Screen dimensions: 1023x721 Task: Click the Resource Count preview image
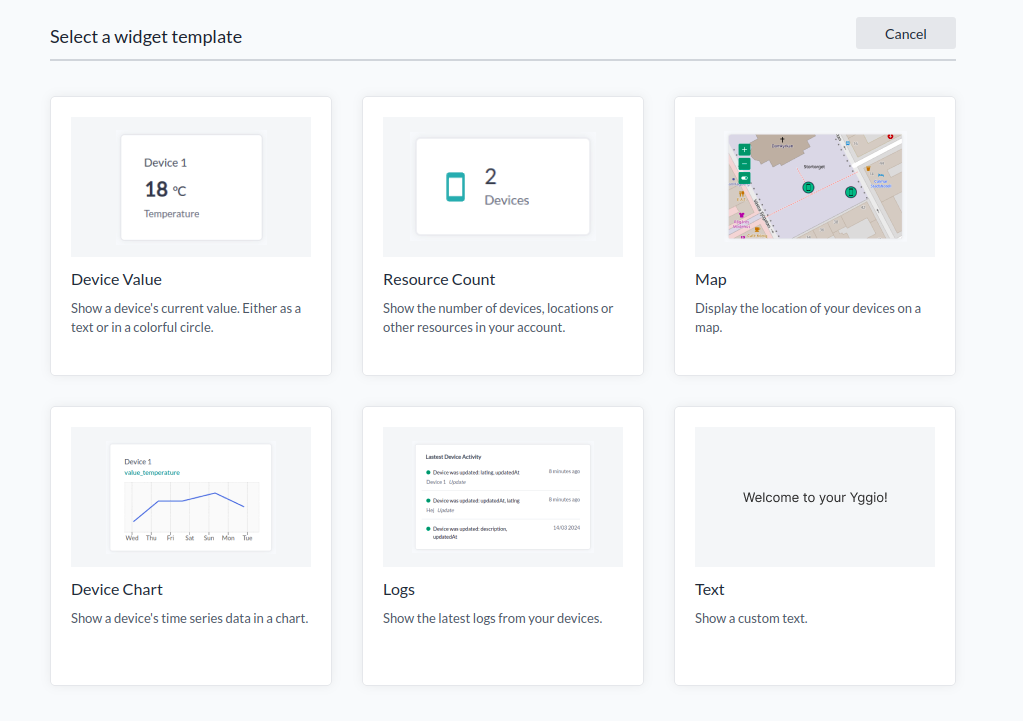tap(503, 187)
